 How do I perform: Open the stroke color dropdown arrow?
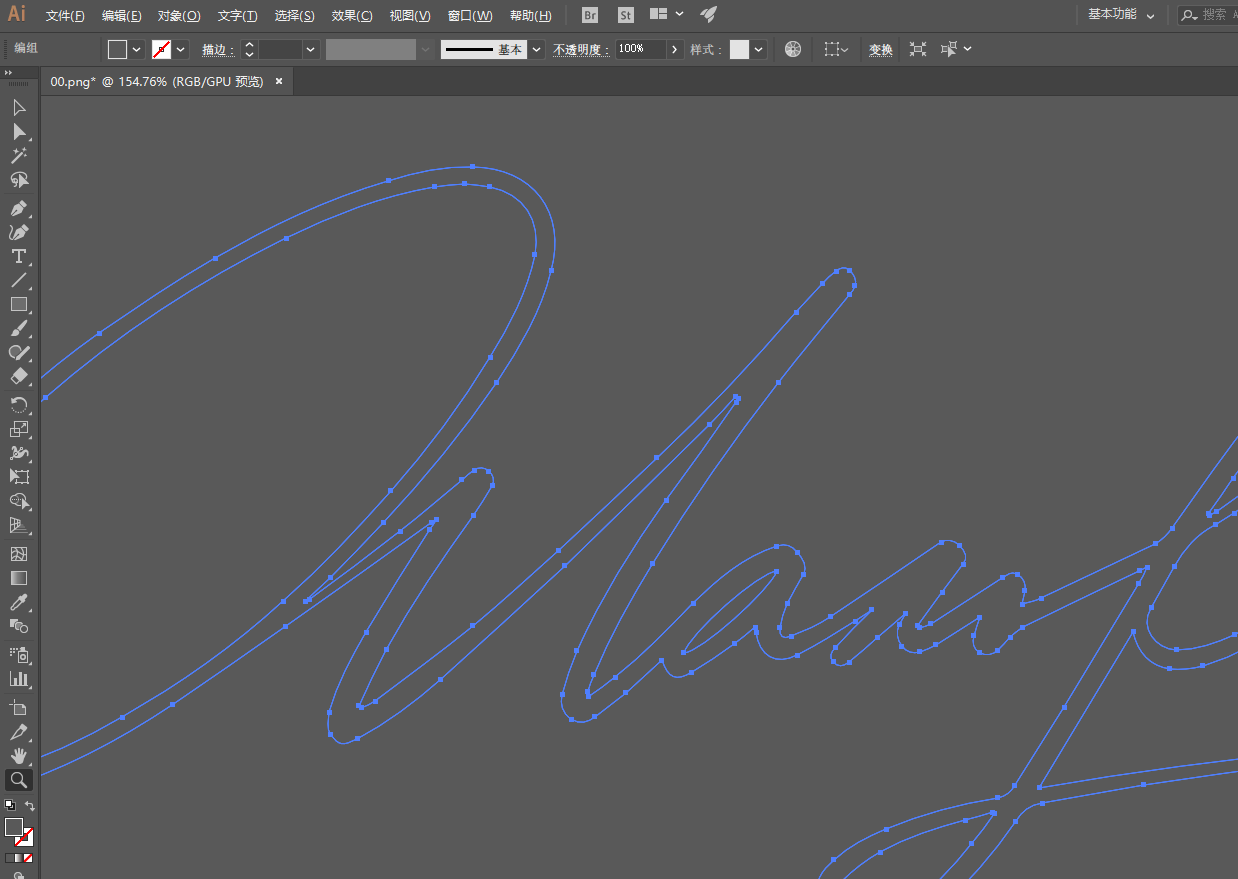tap(181, 49)
